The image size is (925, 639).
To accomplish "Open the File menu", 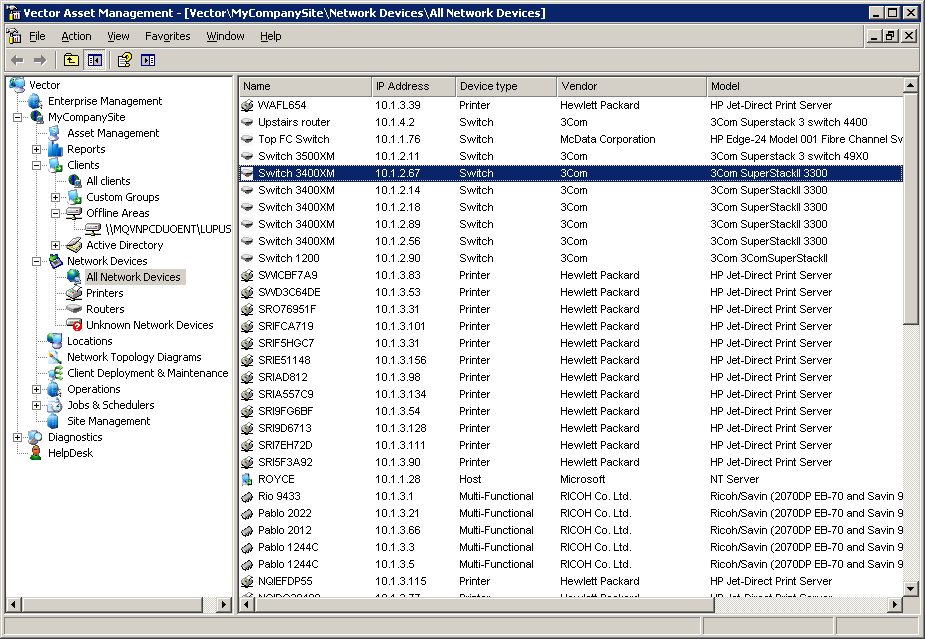I will click(x=37, y=37).
